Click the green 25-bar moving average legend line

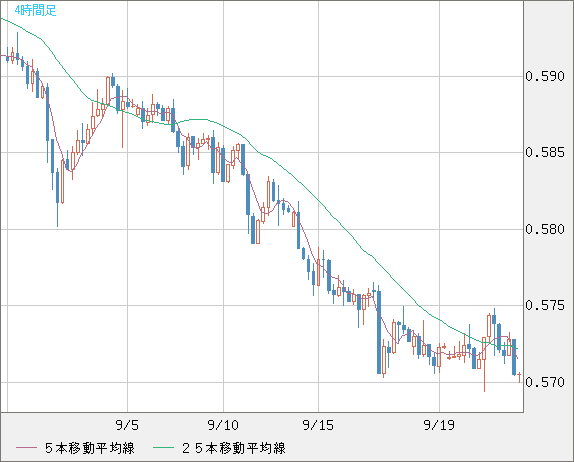[x=163, y=448]
